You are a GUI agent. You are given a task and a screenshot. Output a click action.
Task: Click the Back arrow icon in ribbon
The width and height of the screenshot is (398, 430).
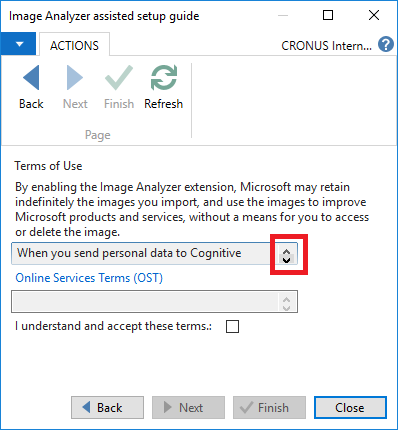31,77
